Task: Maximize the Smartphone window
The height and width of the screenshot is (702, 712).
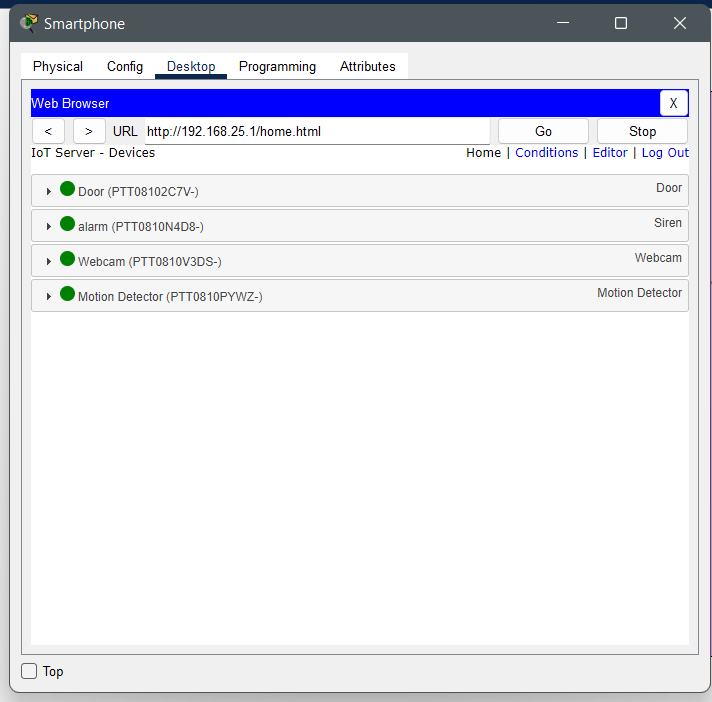Action: (621, 23)
